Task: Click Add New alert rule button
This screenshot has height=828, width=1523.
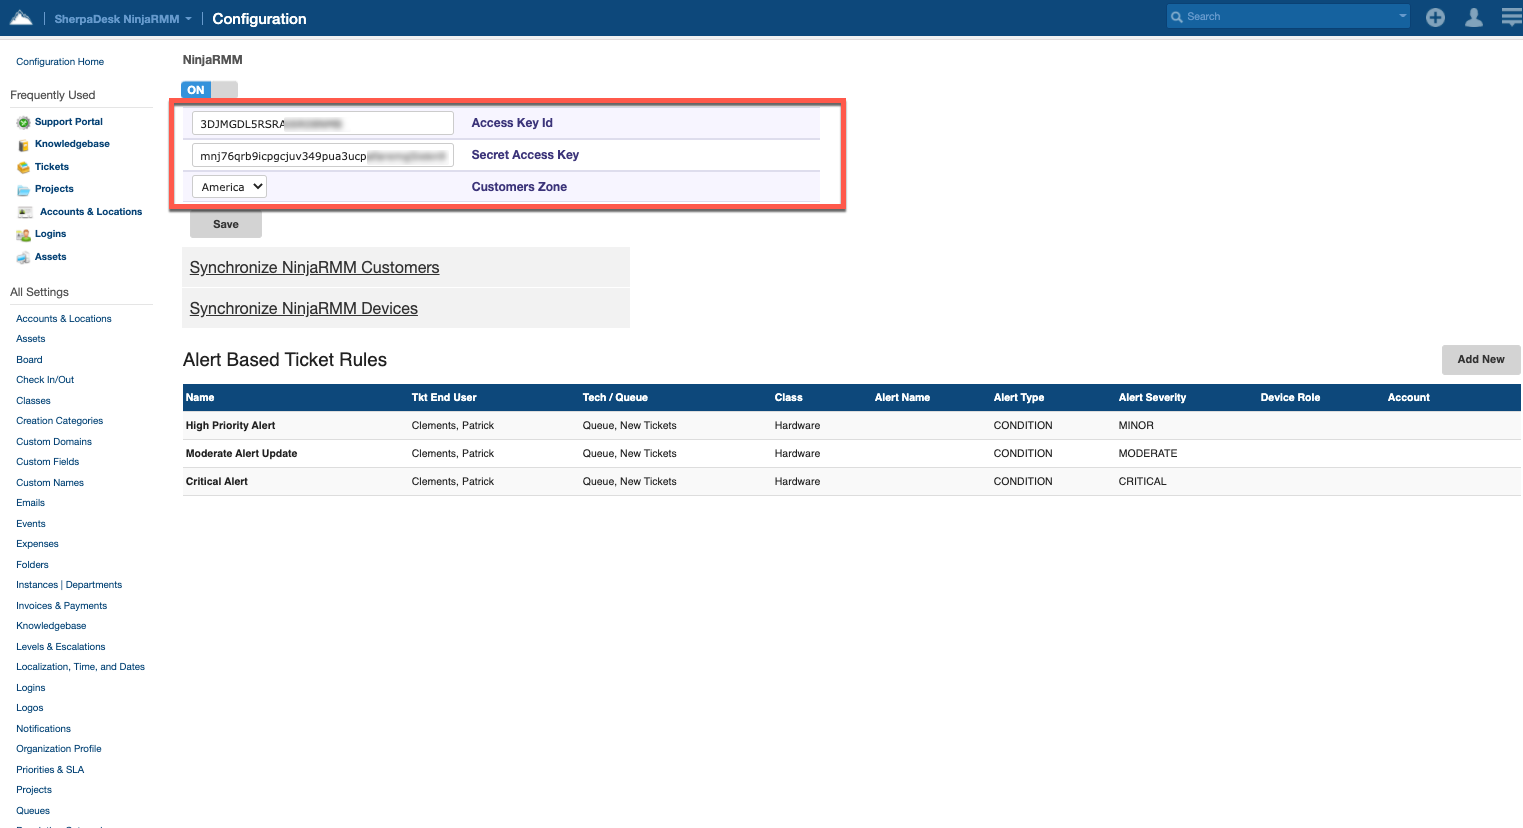Action: (x=1480, y=360)
